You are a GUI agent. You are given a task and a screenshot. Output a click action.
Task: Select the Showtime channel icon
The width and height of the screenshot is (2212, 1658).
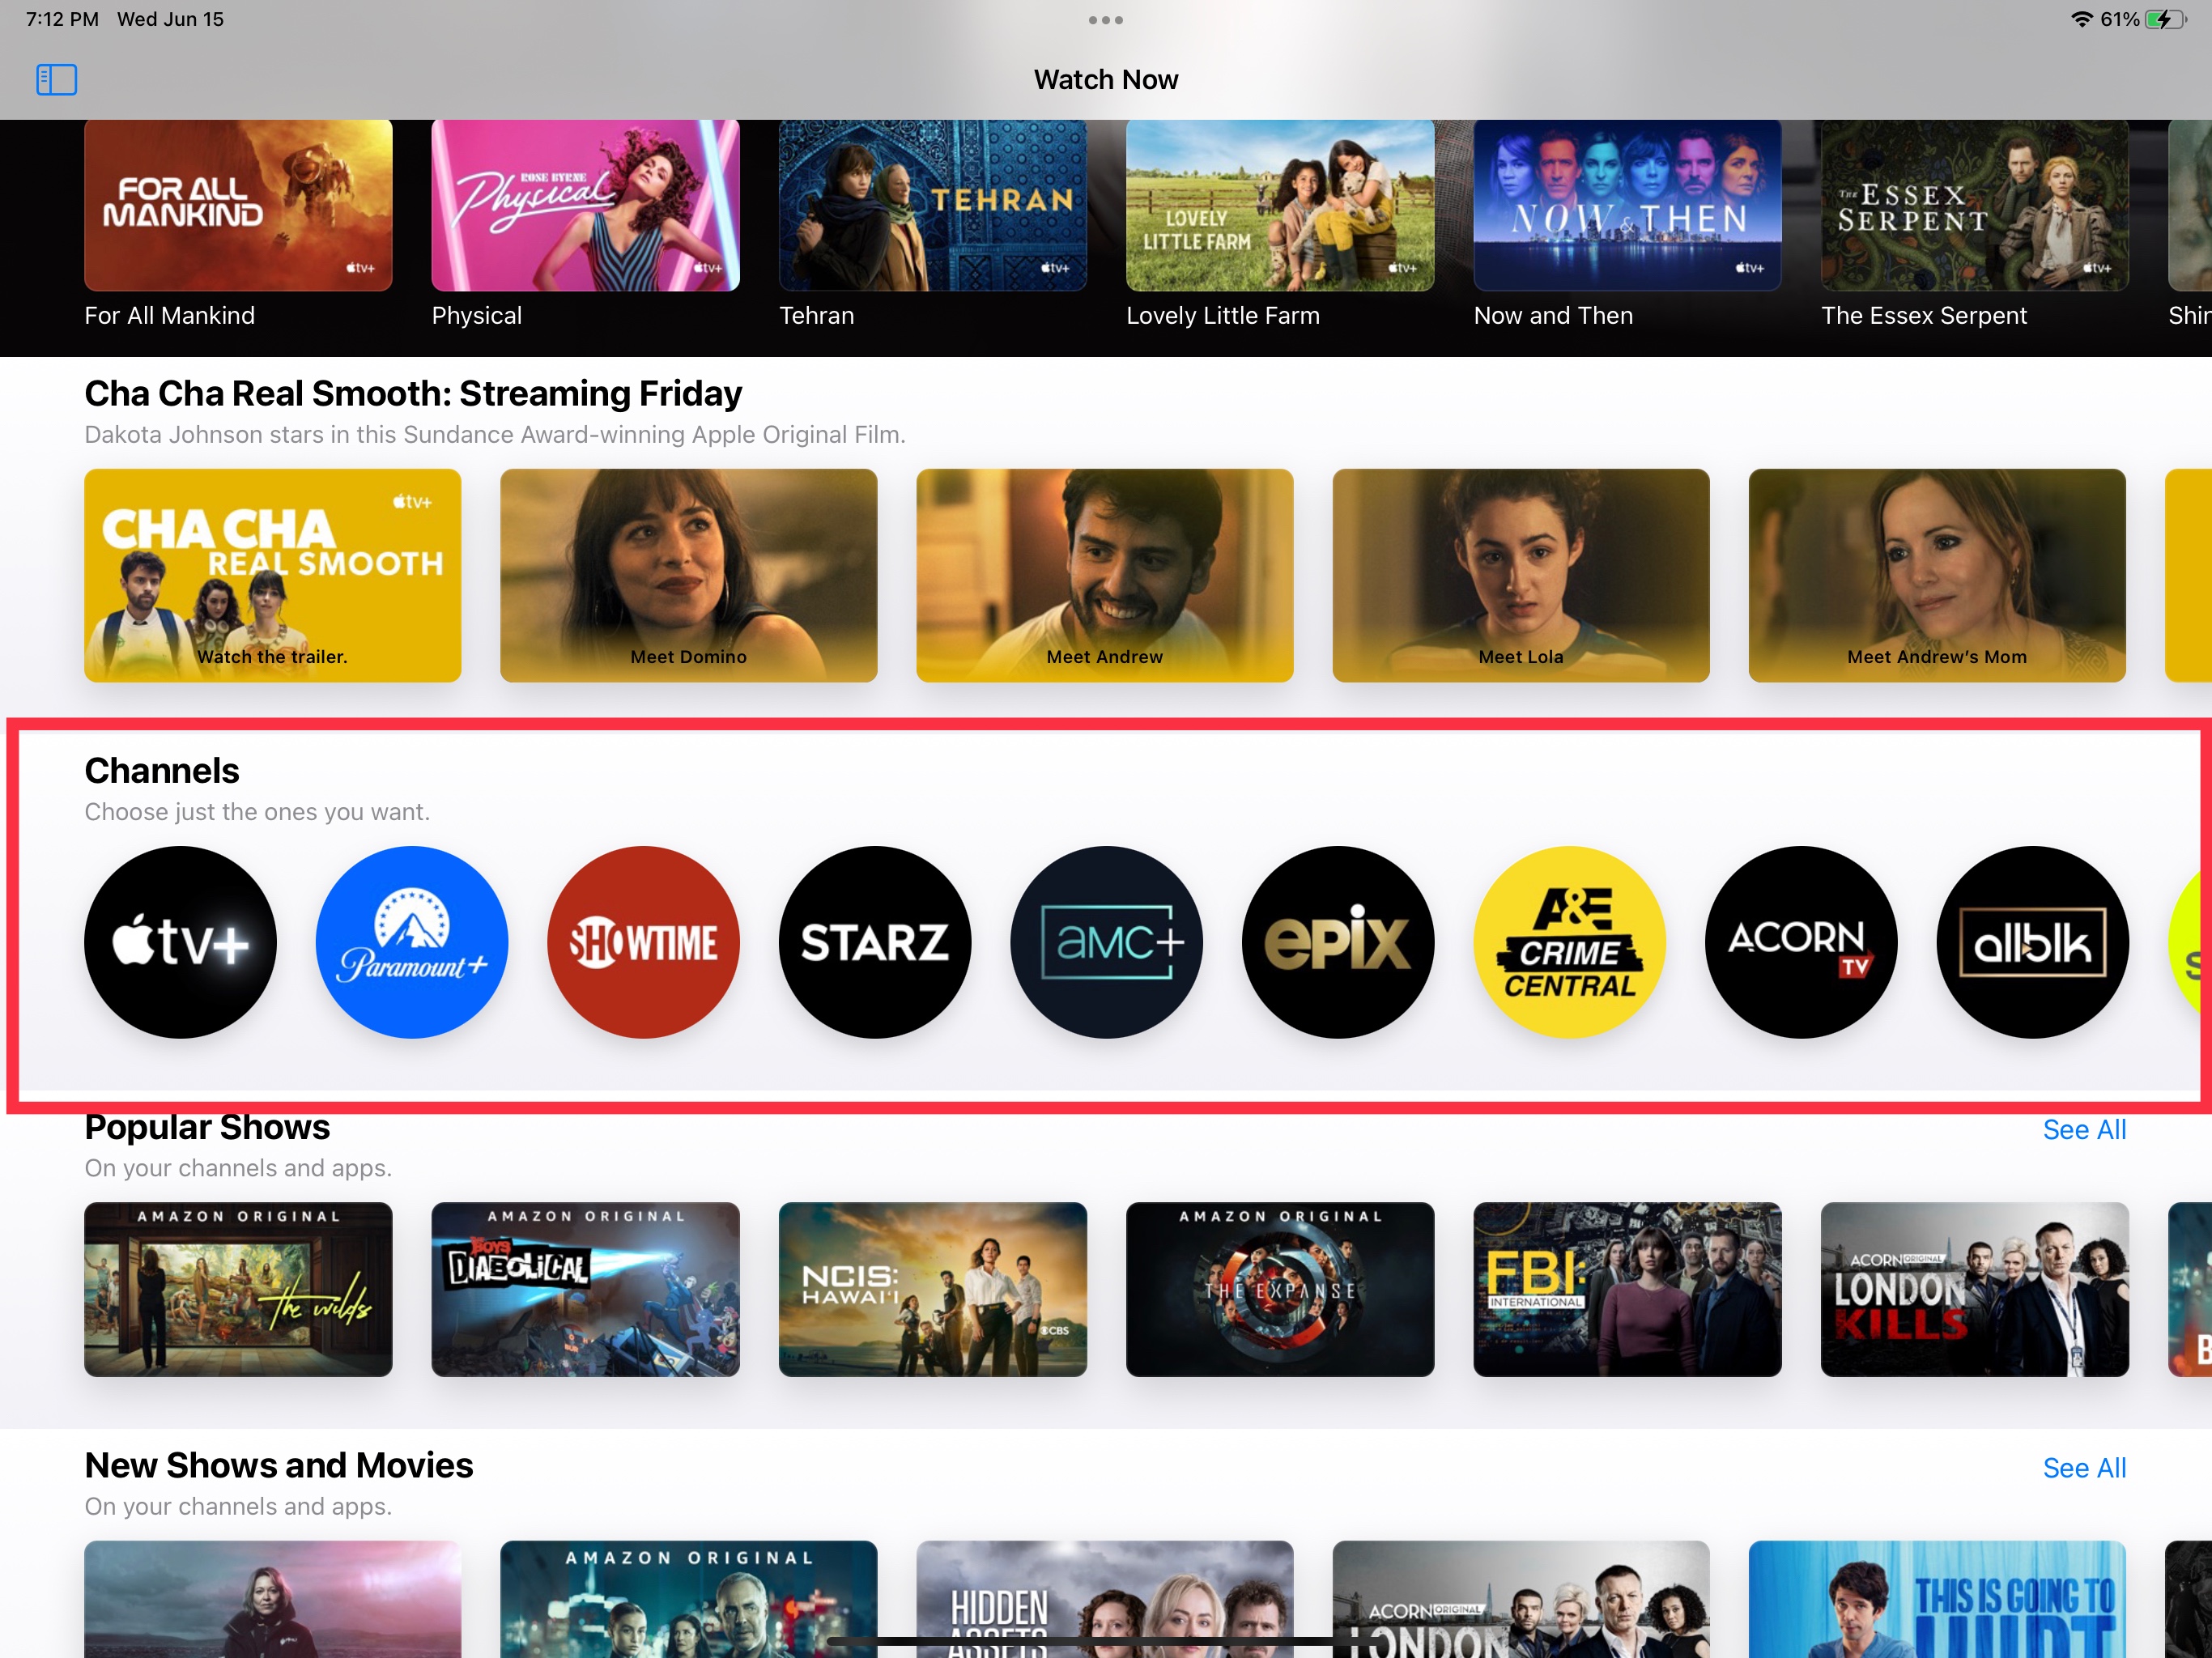pos(643,942)
